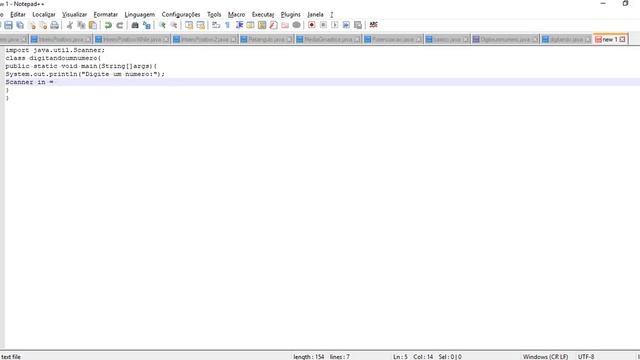Open the Replace dialog from the toolbar
The width and height of the screenshot is (640, 360).
coord(147,25)
